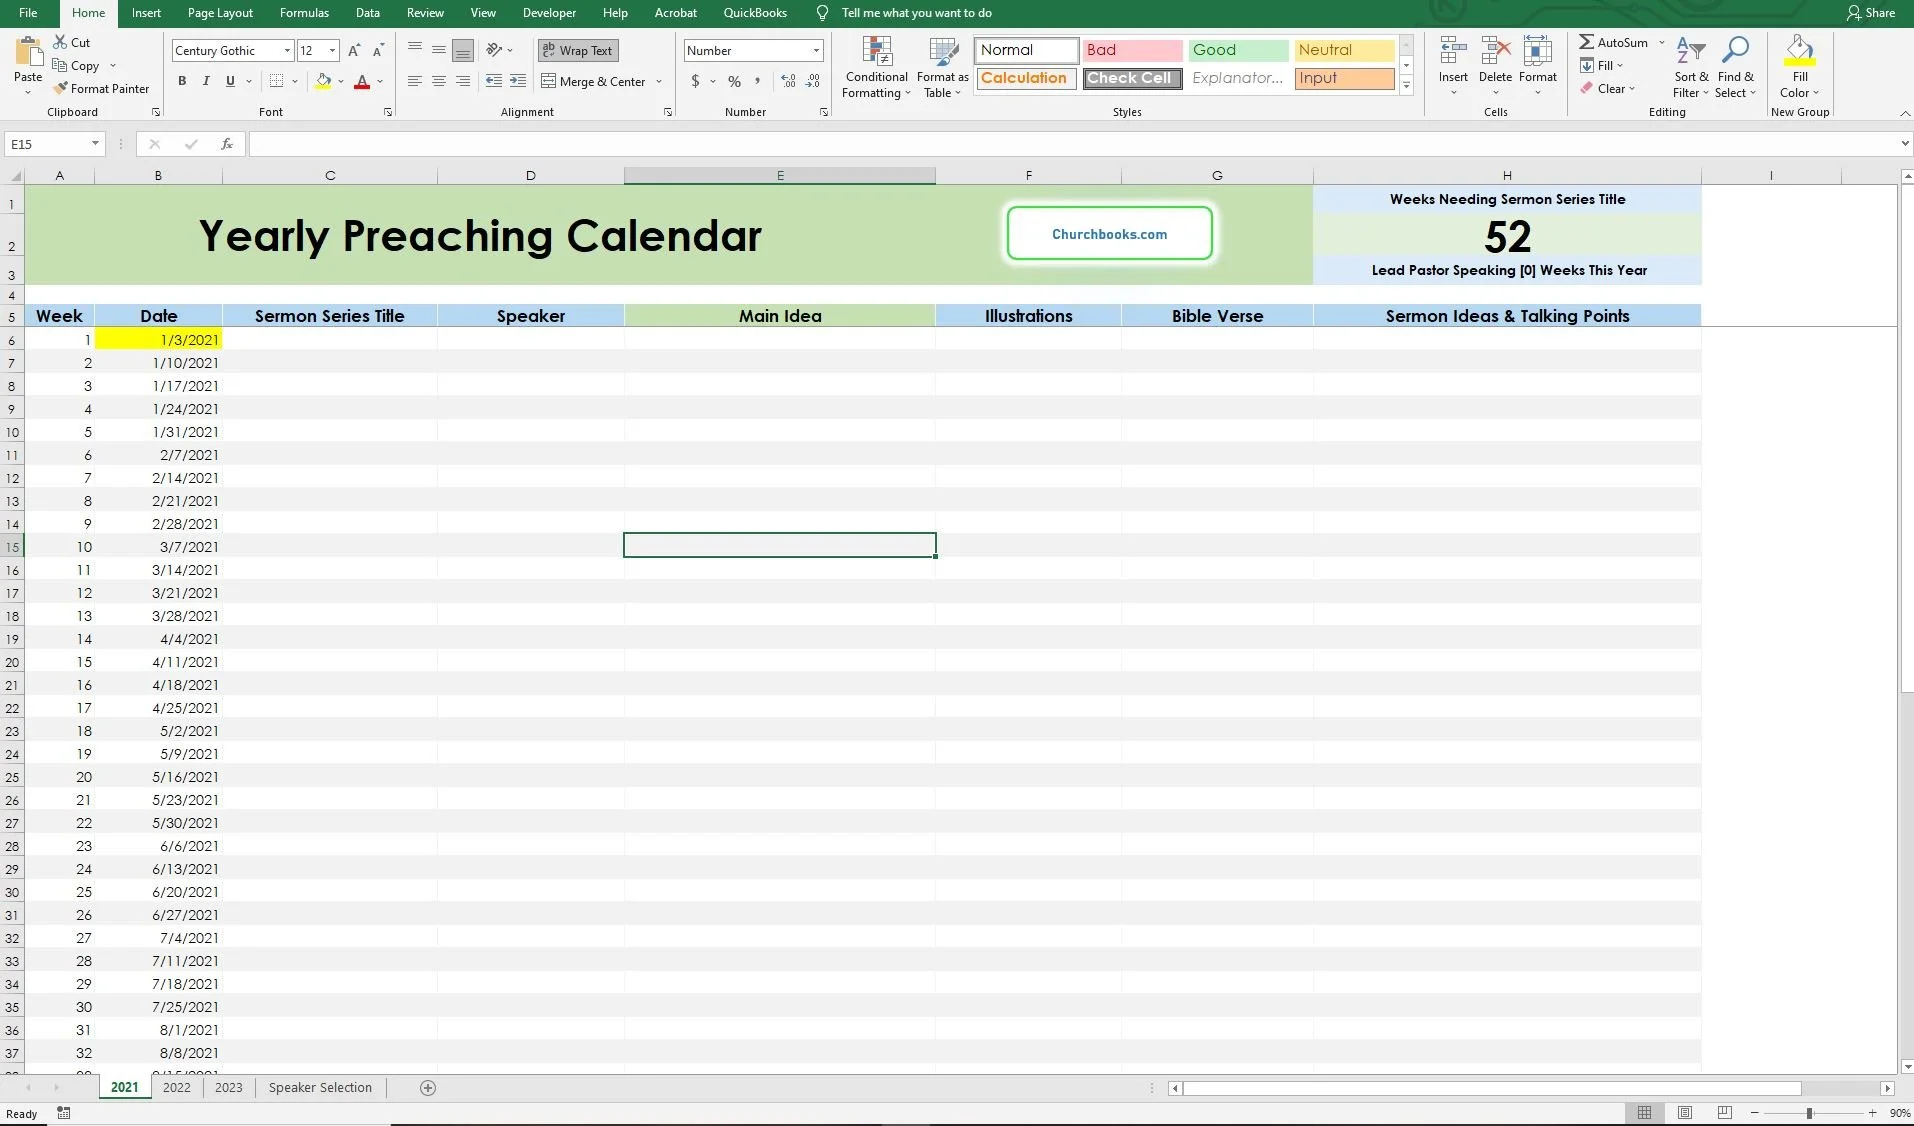Open Conditional Formatting options
This screenshot has height=1126, width=1914.
click(875, 68)
